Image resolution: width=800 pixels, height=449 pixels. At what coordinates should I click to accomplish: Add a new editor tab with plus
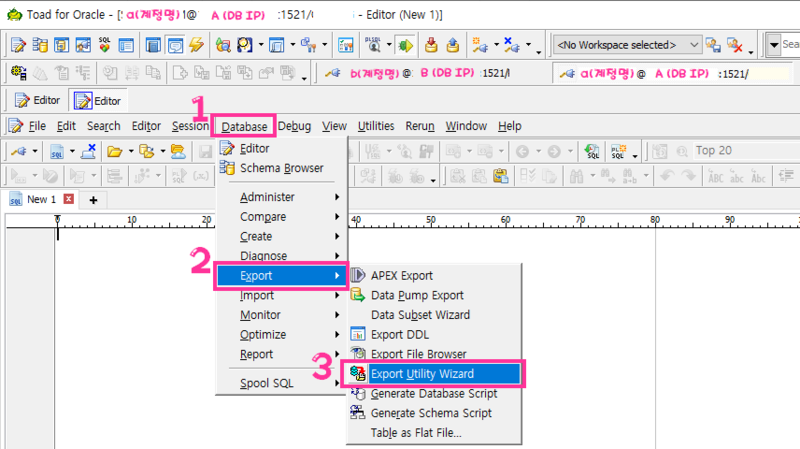point(93,200)
